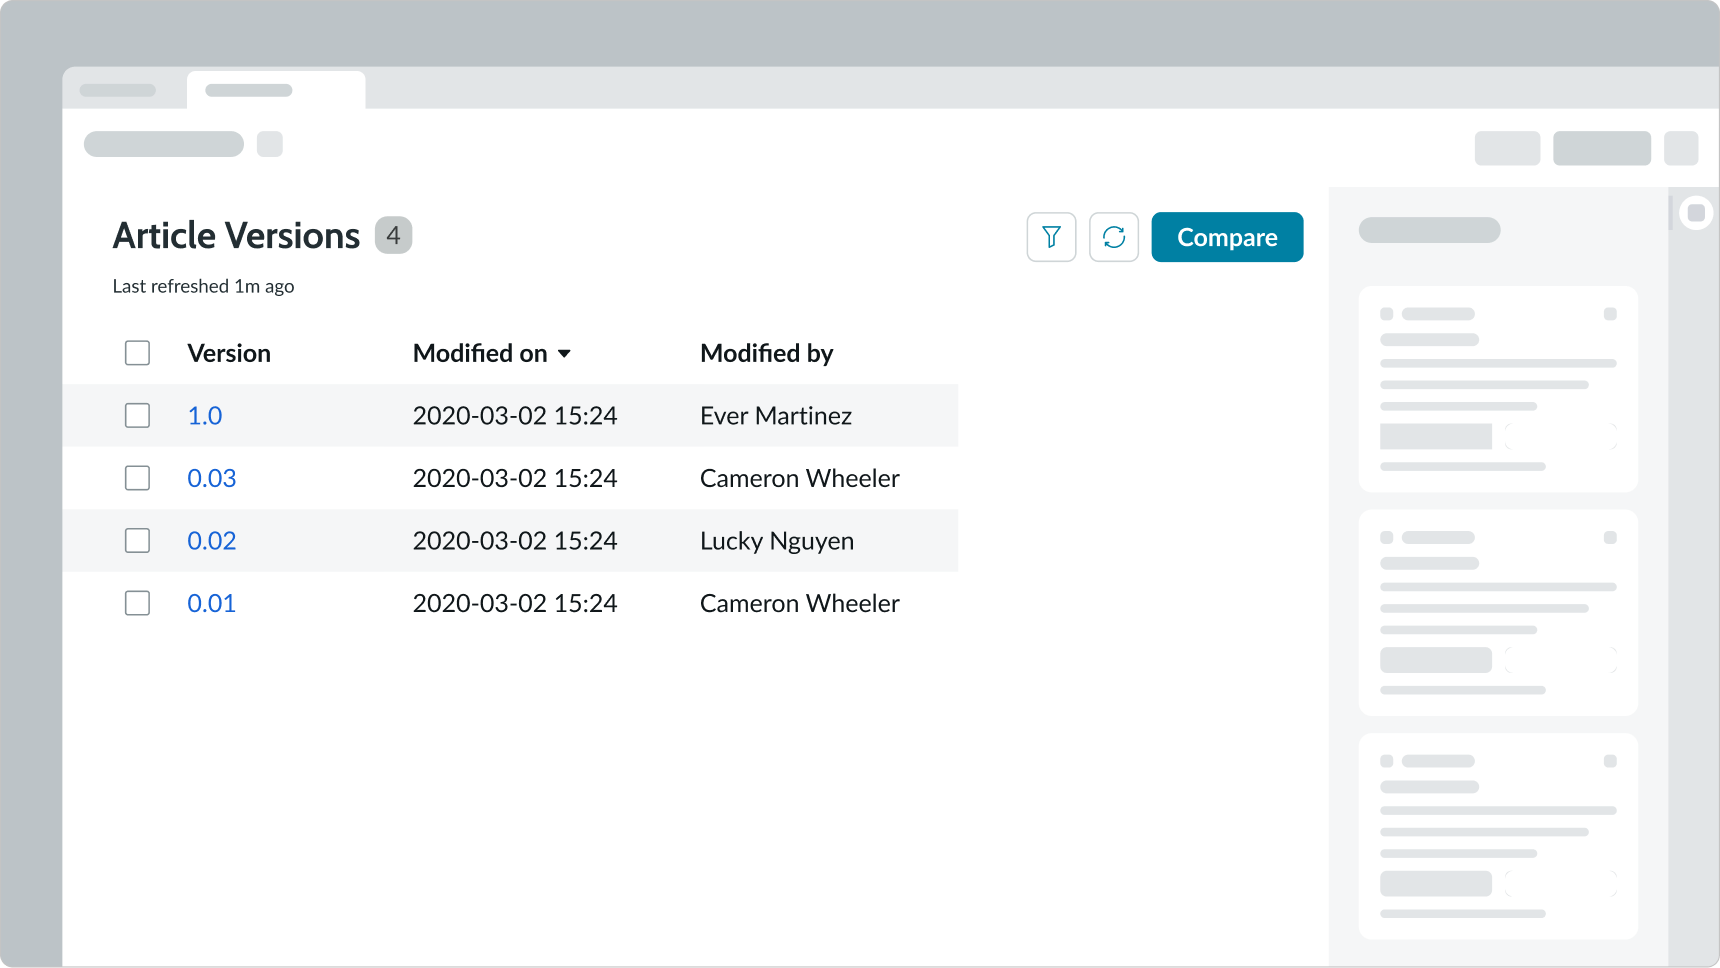The width and height of the screenshot is (1720, 968).
Task: Click the small square icon next to breadcrumb
Action: click(269, 144)
